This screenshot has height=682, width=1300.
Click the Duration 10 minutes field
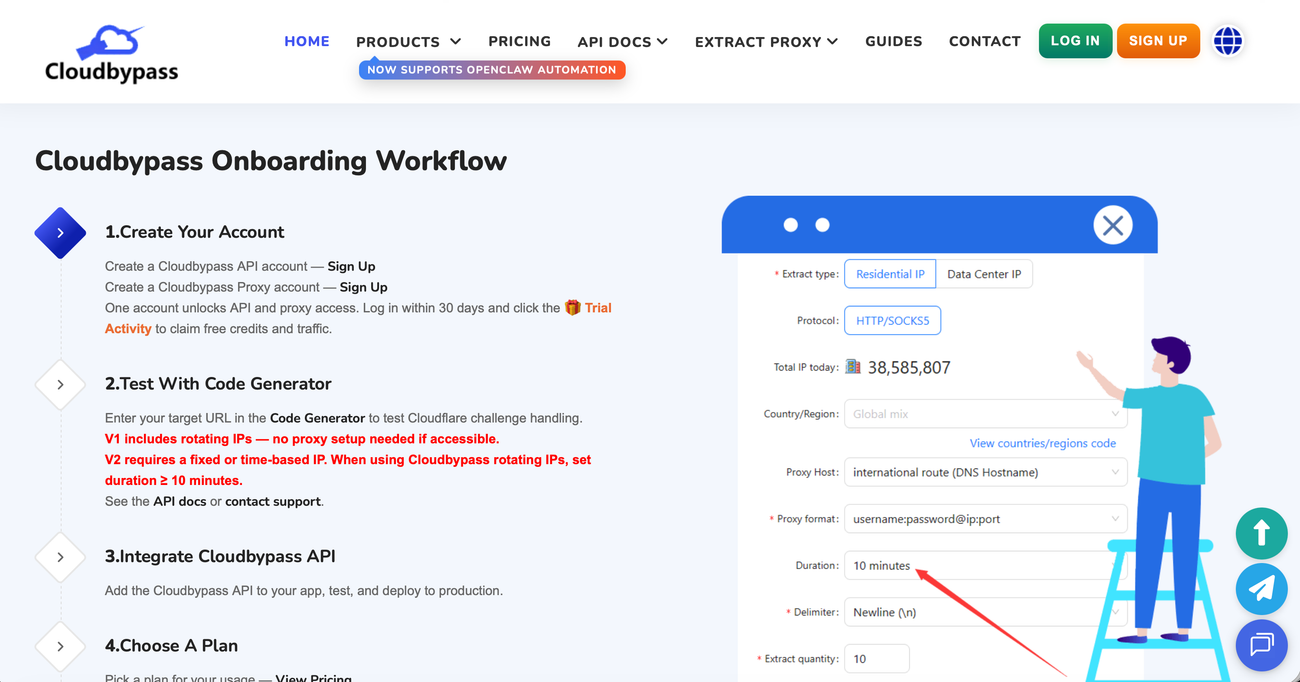(986, 565)
